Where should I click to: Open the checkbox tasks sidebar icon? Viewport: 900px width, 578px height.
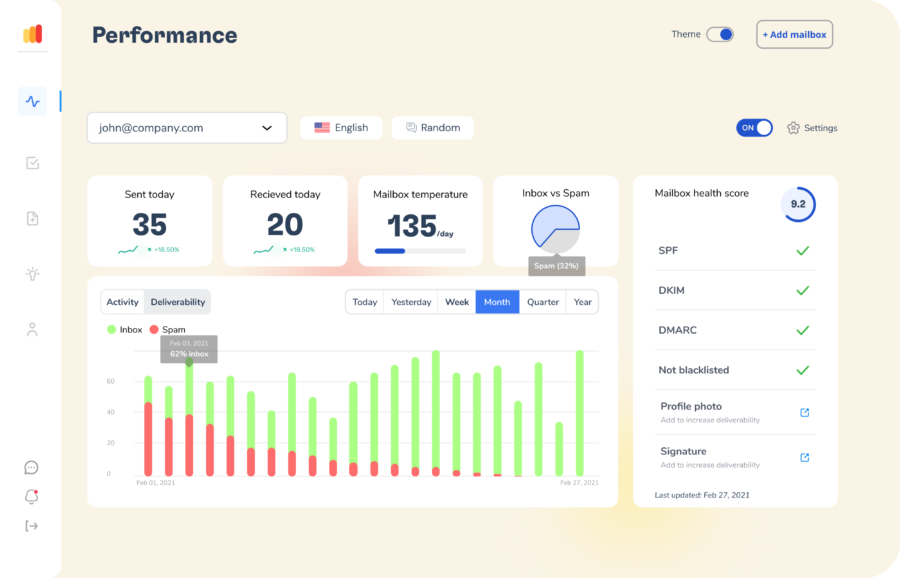point(33,163)
